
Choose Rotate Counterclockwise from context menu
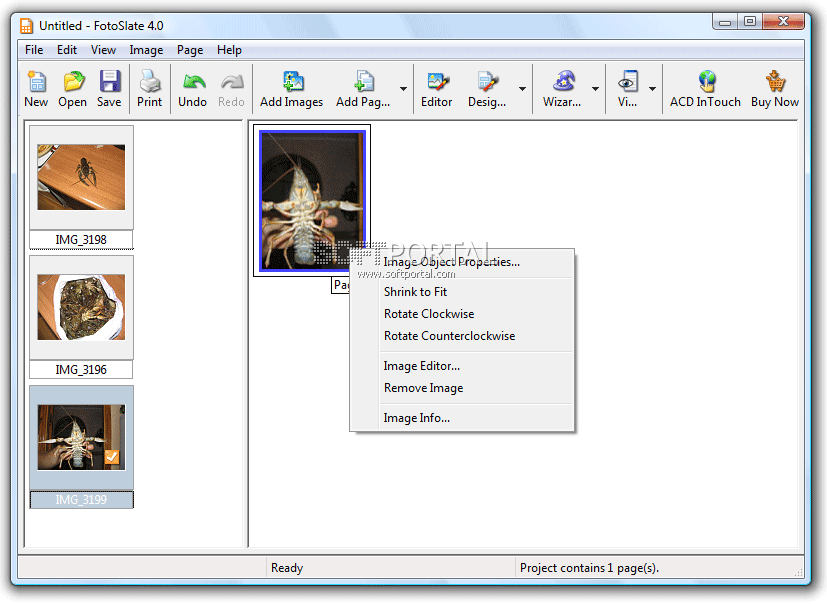pyautogui.click(x=462, y=336)
